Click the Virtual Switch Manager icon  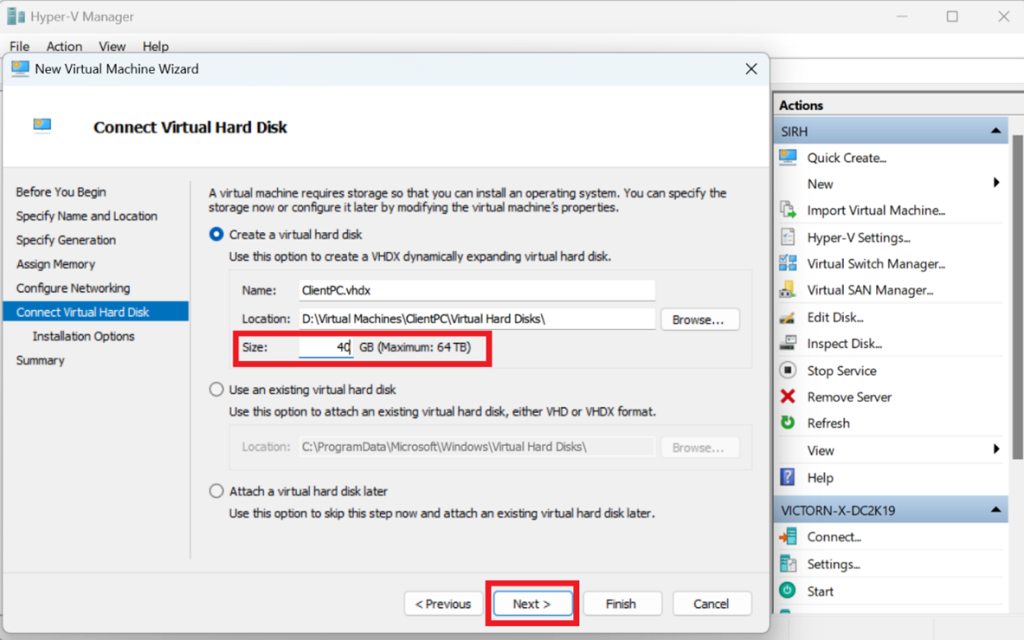click(x=788, y=263)
